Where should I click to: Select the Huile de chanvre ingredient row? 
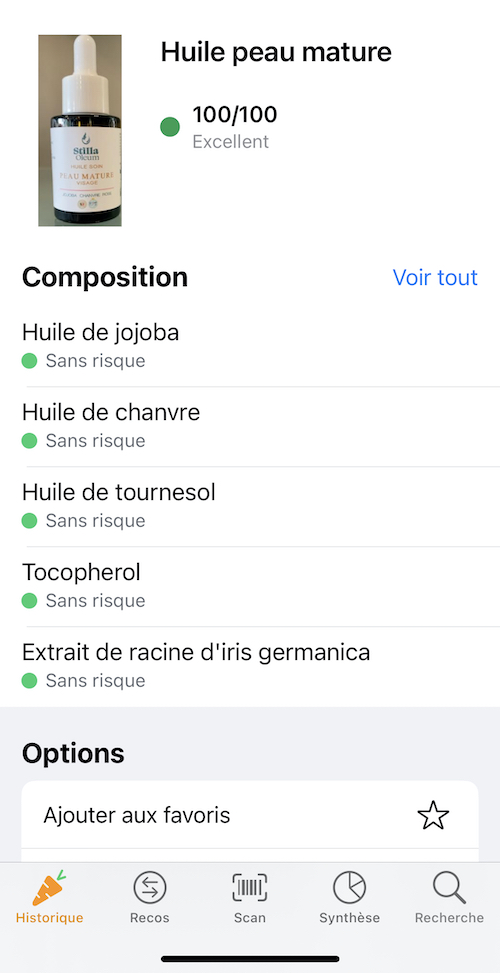(250, 426)
